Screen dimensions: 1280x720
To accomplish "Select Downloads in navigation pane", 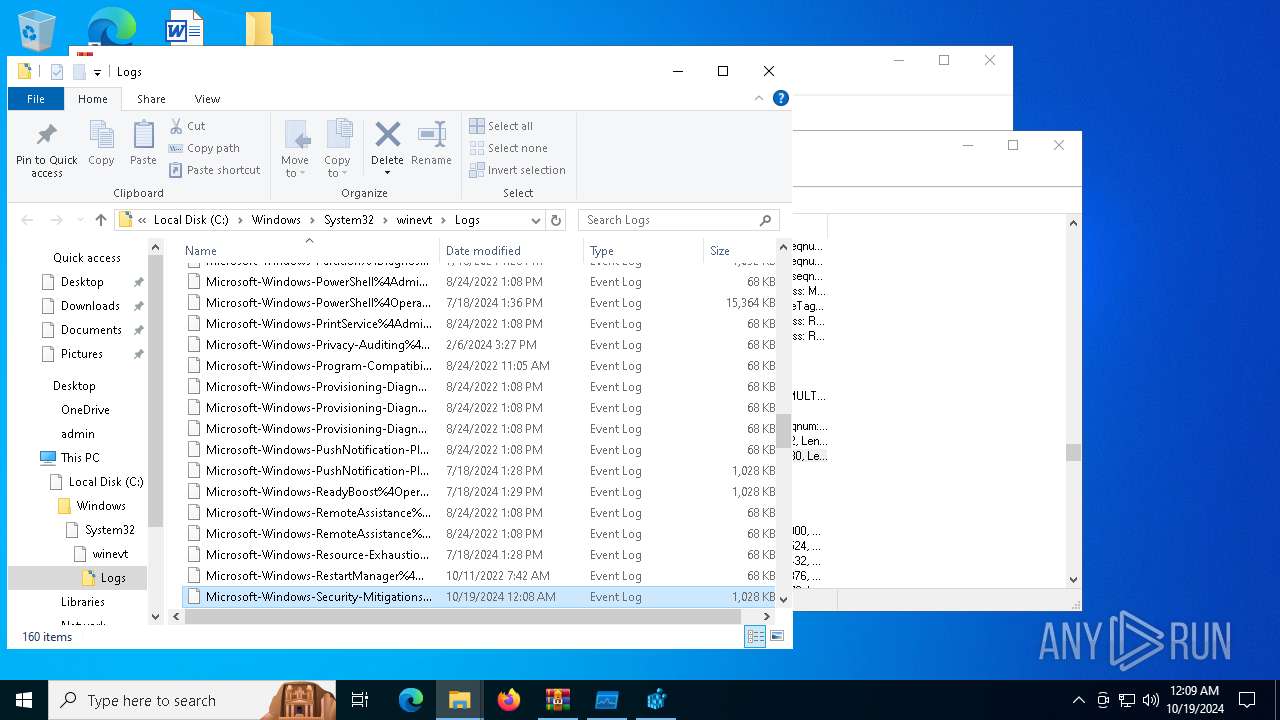I will [90, 306].
